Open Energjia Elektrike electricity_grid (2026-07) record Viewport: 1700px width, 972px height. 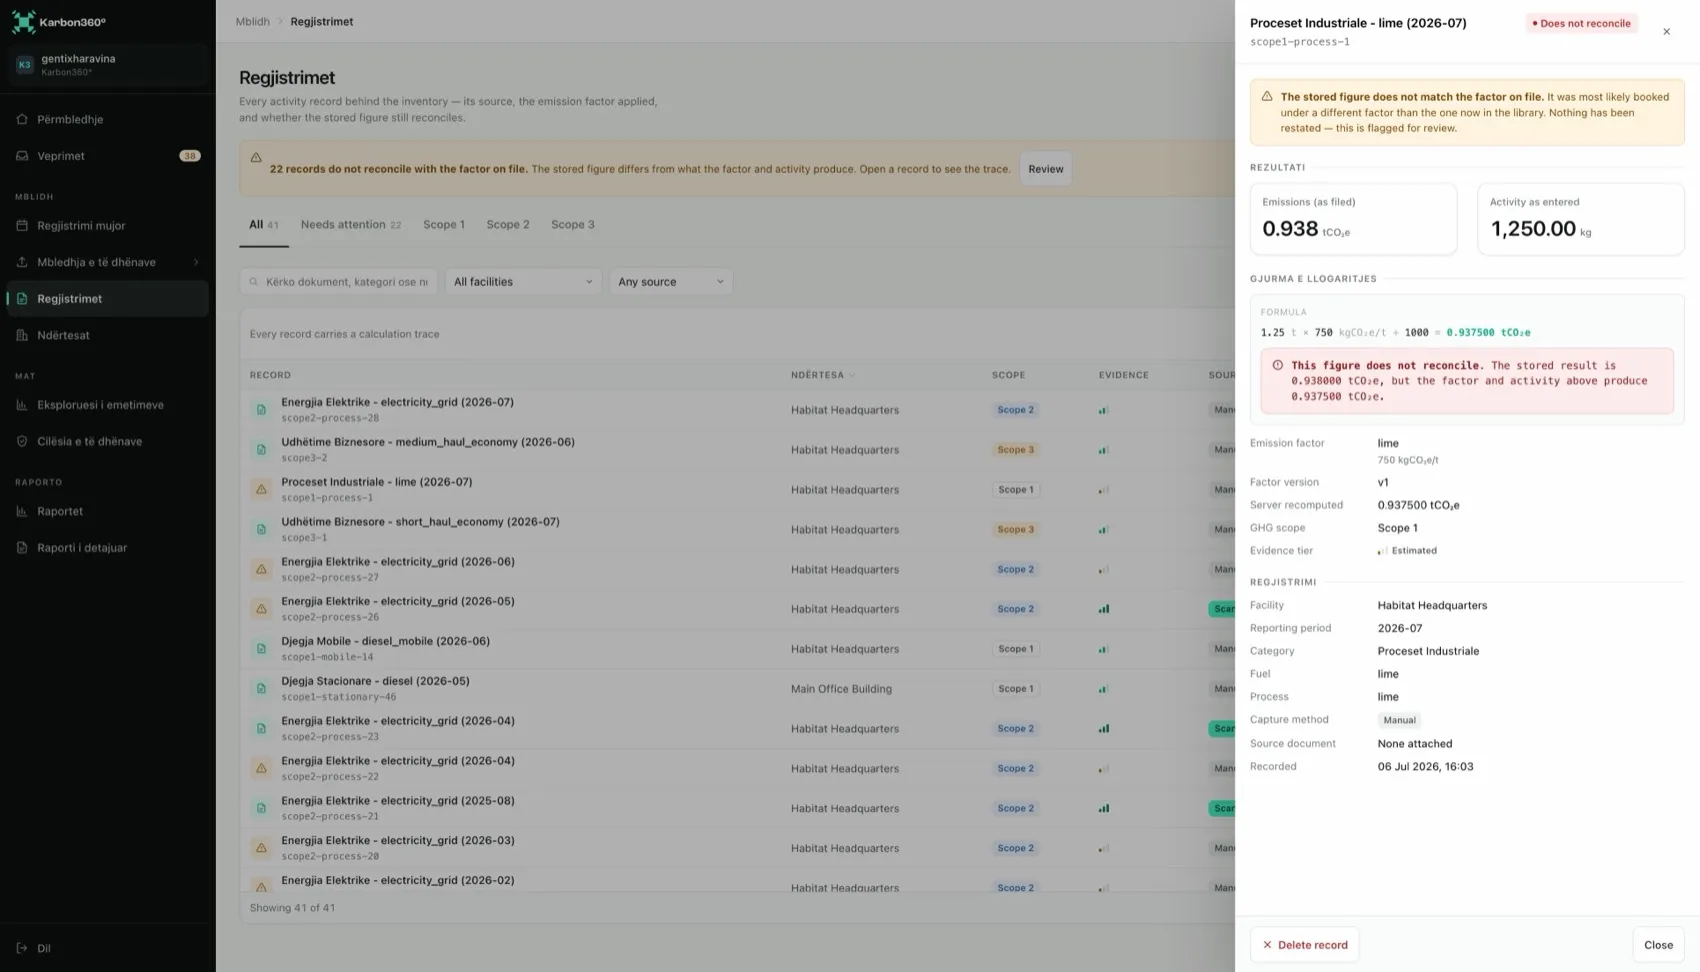397,402
